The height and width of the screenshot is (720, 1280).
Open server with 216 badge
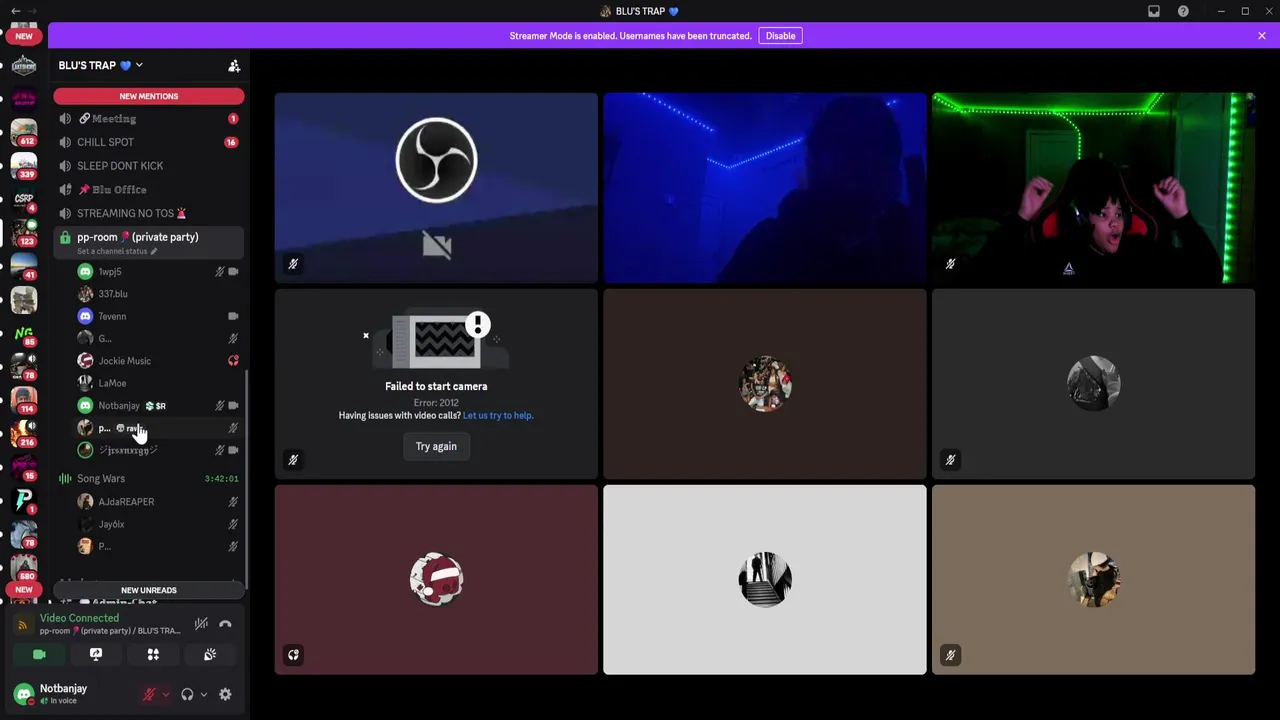pos(24,434)
